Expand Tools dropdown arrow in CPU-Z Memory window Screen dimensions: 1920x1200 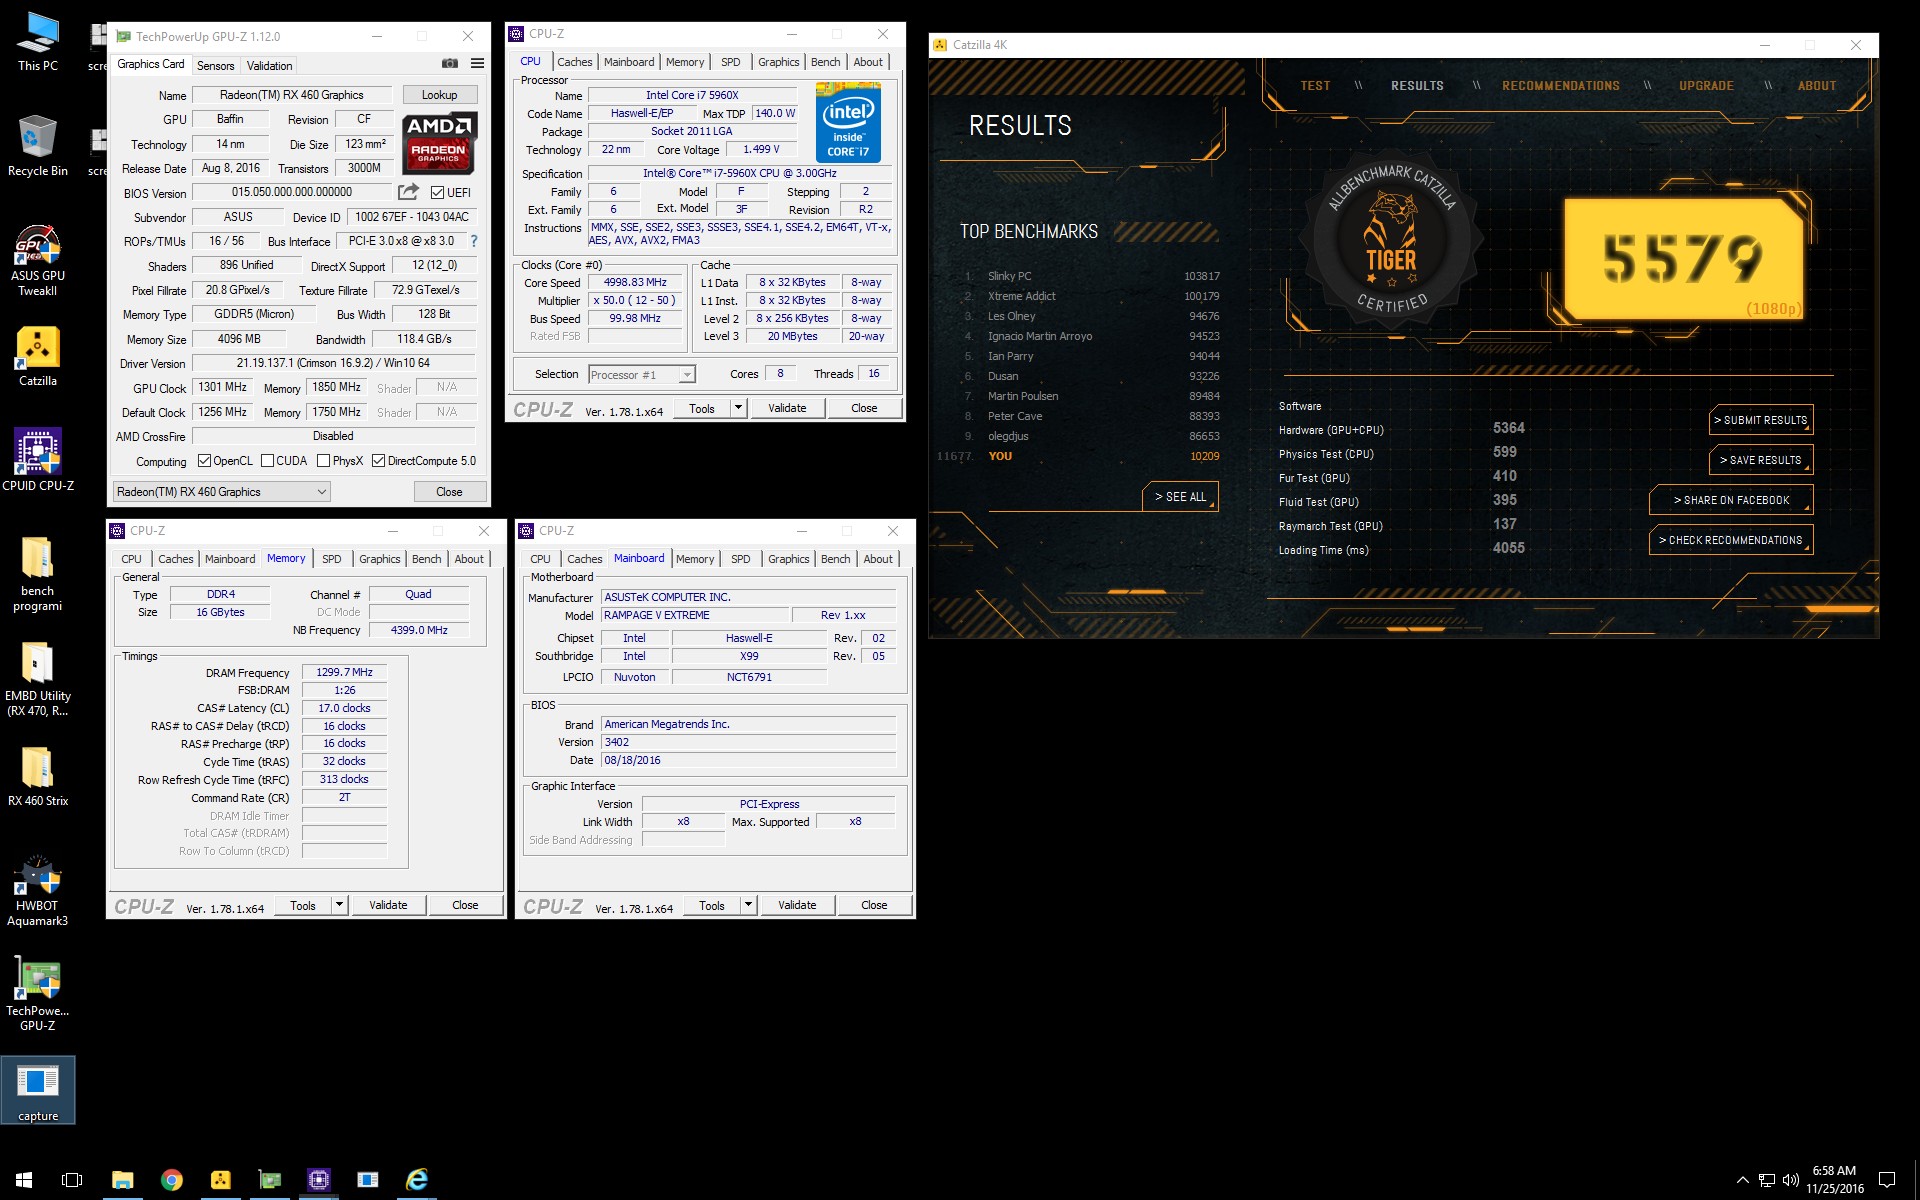click(339, 905)
